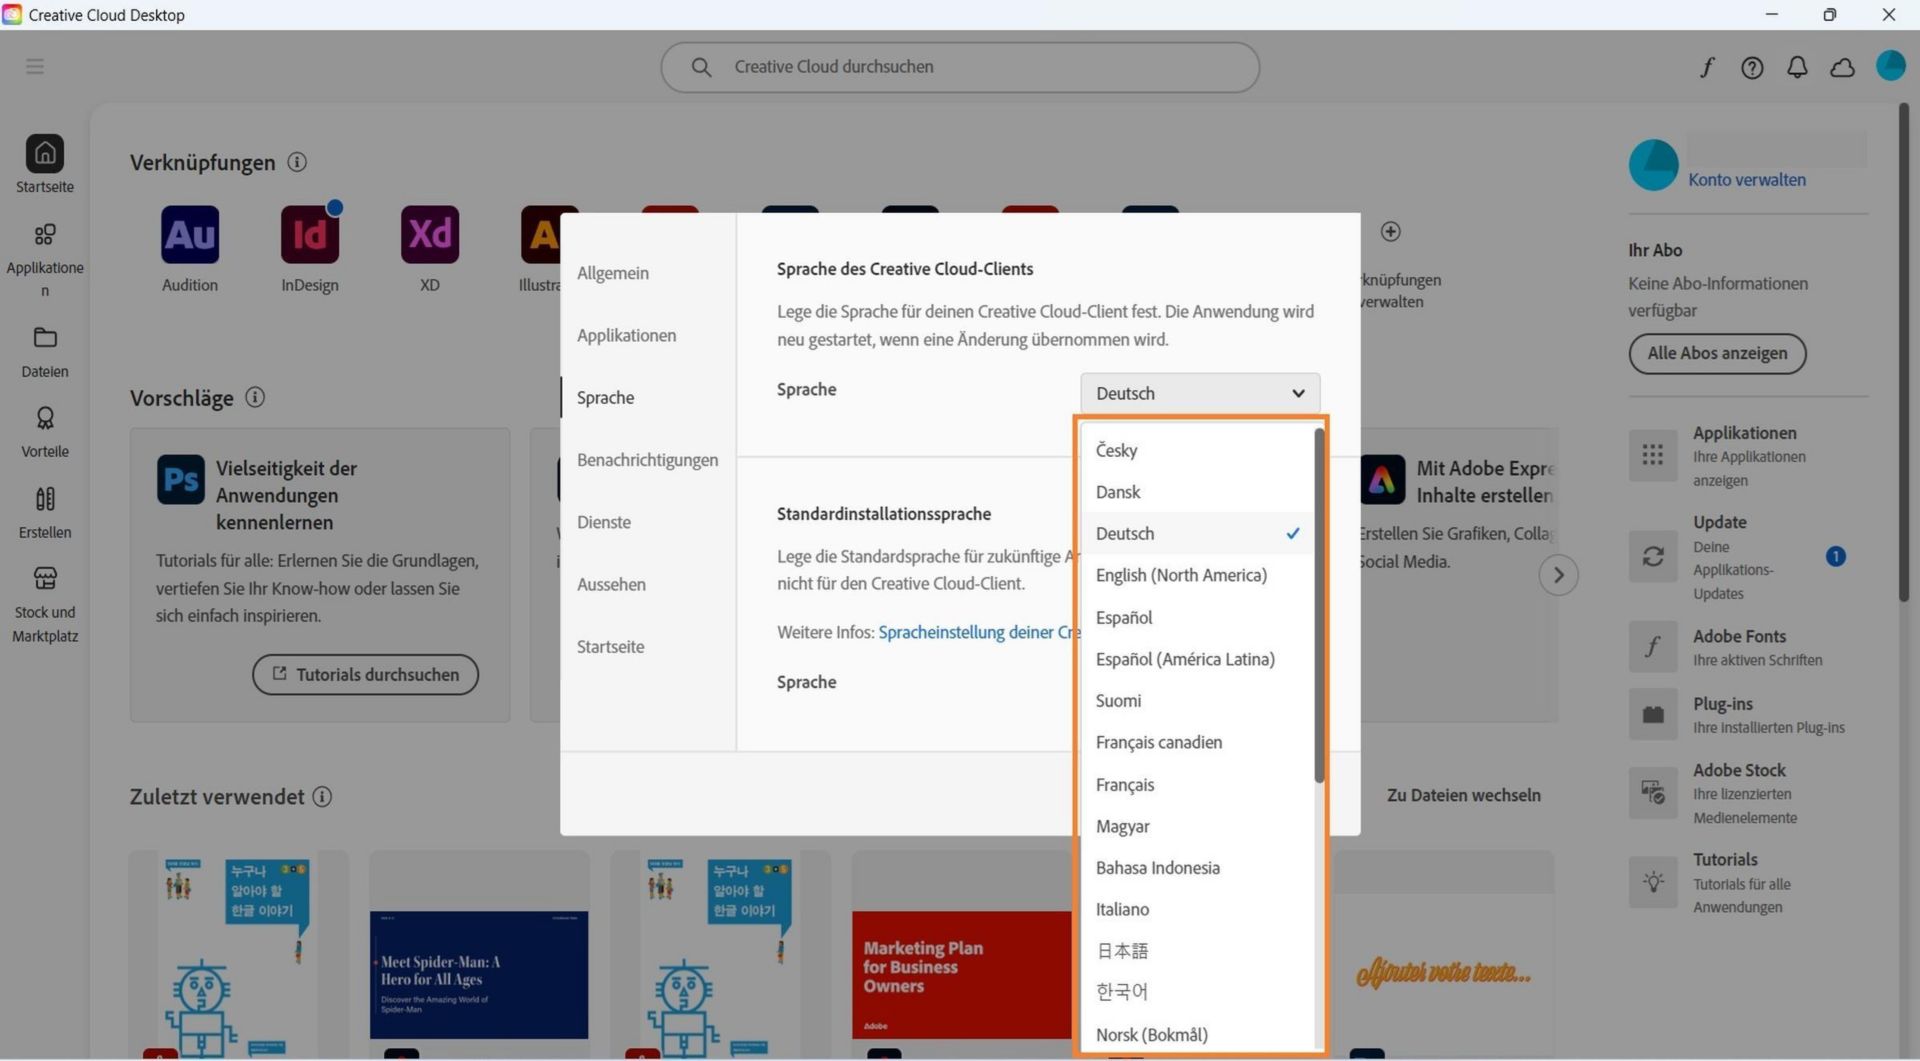Choose Français canadien option
The height and width of the screenshot is (1061, 1920).
1198,742
